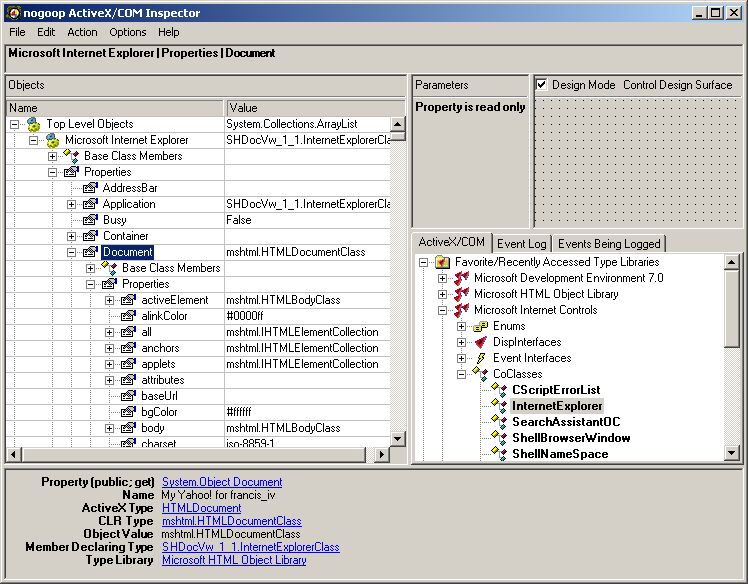Switch to the Events Being Logged tab
The image size is (748, 584).
click(x=609, y=244)
